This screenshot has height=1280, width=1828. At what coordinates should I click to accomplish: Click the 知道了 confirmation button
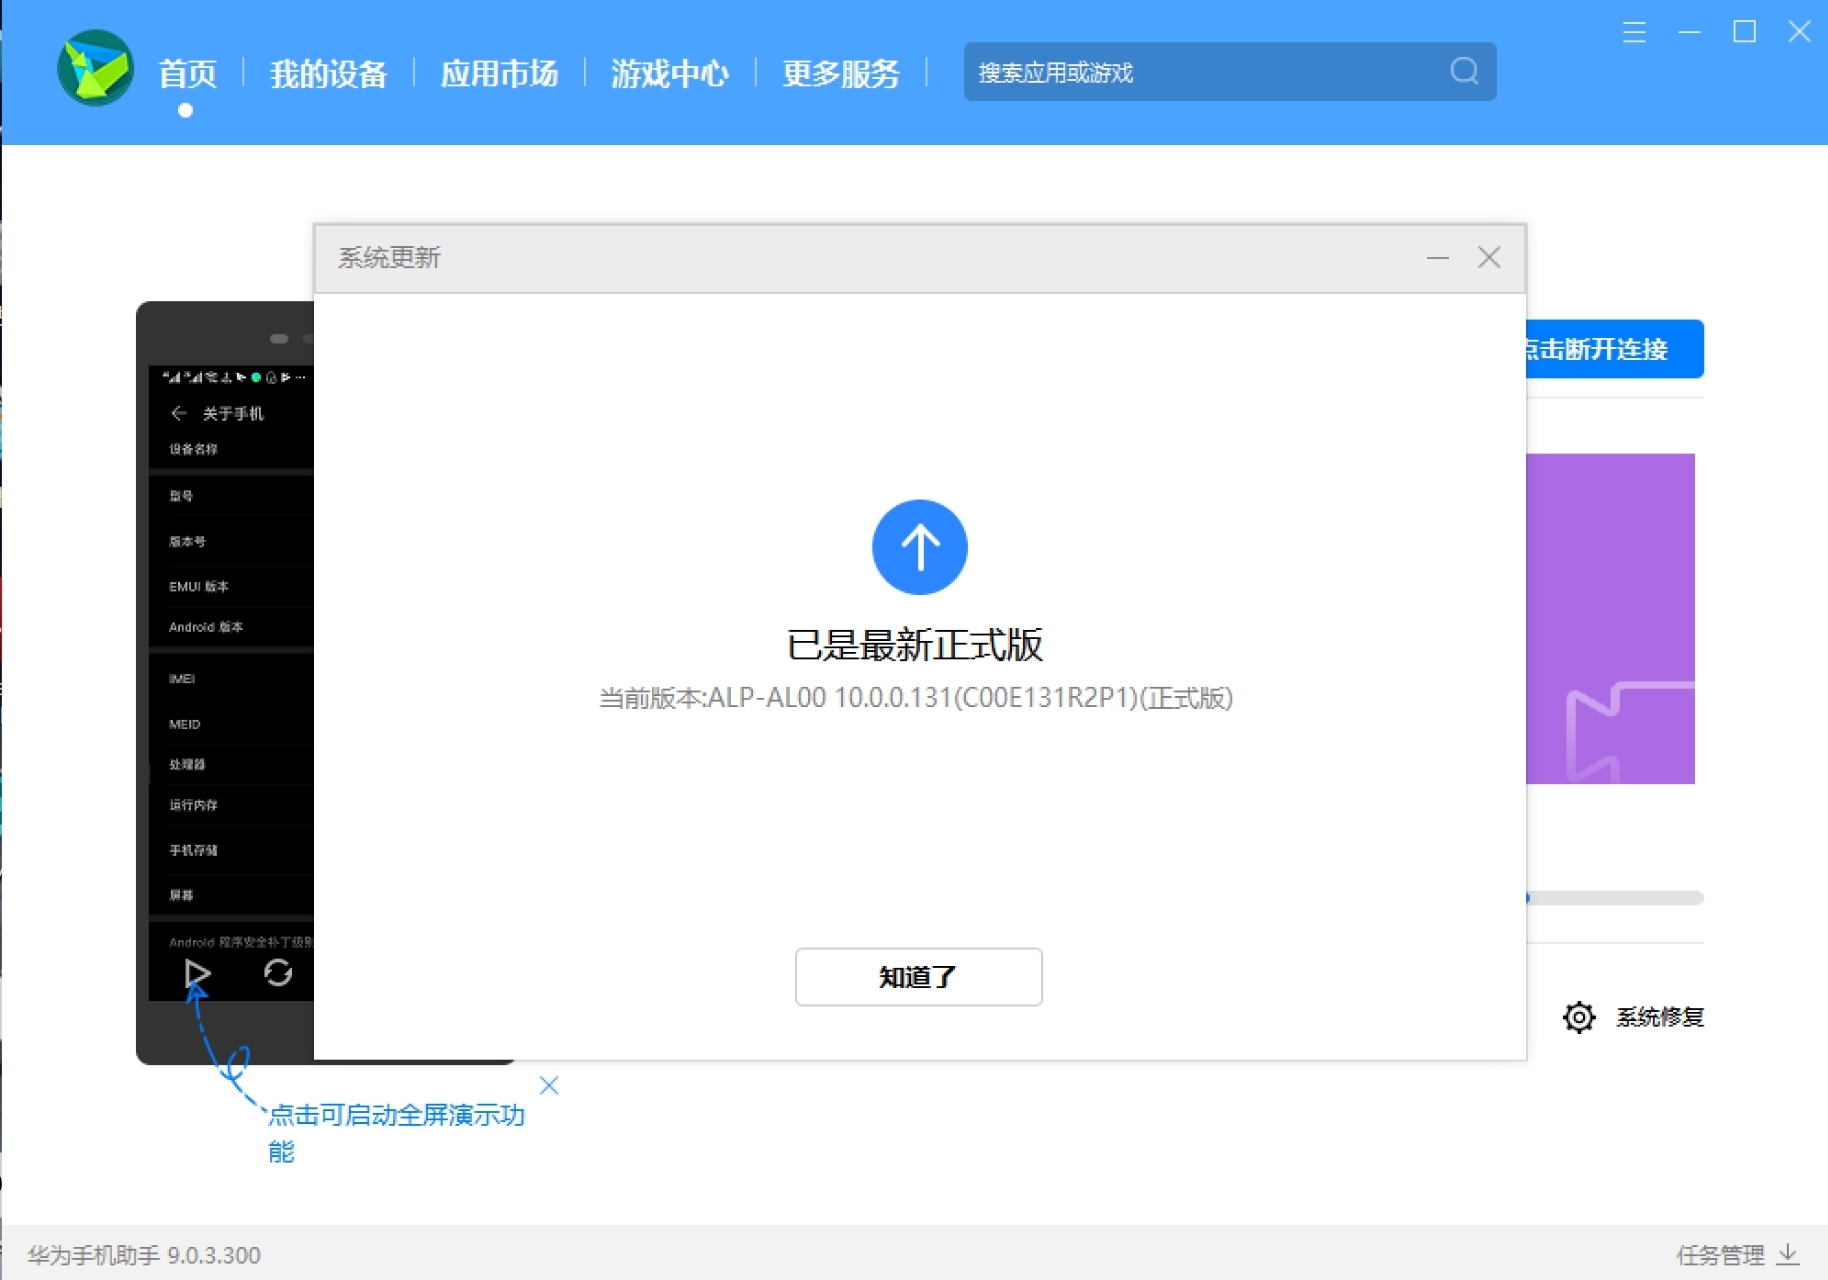click(x=918, y=977)
